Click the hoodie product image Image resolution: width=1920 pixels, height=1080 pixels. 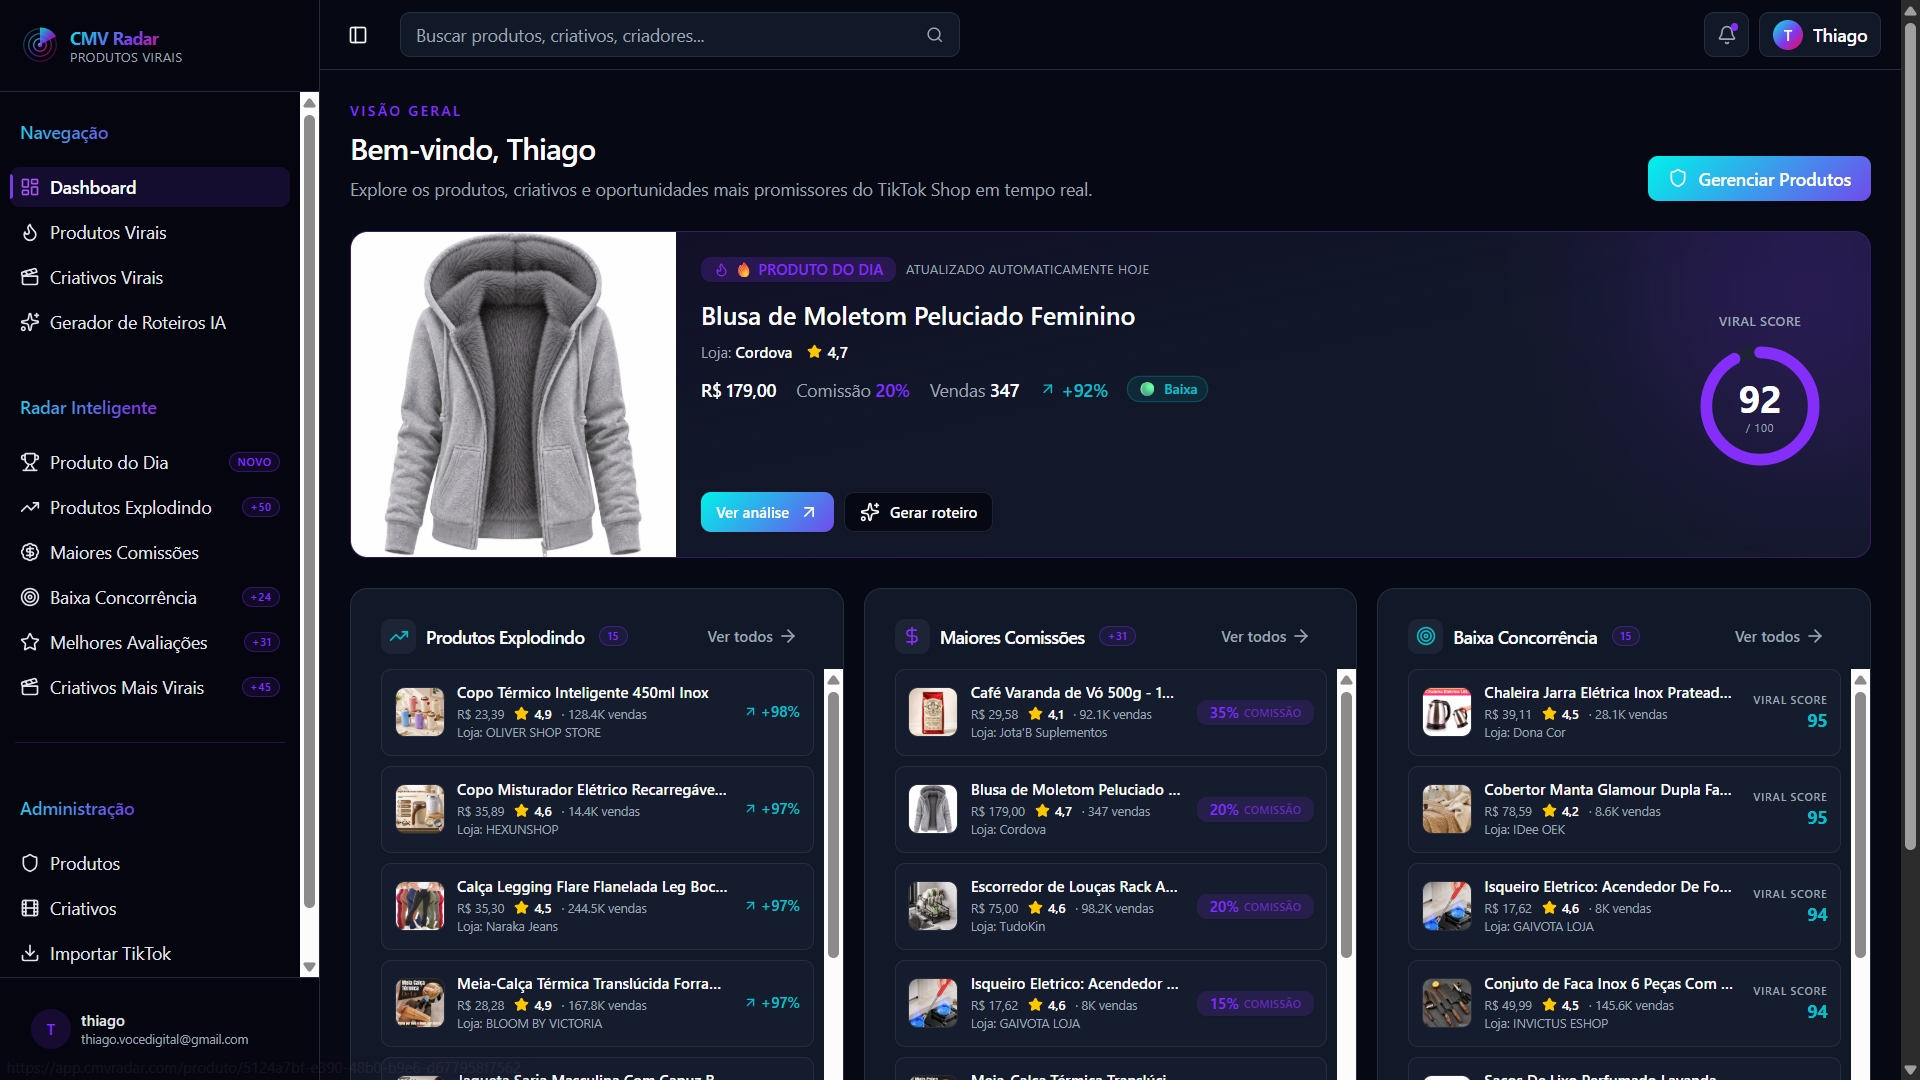[513, 394]
